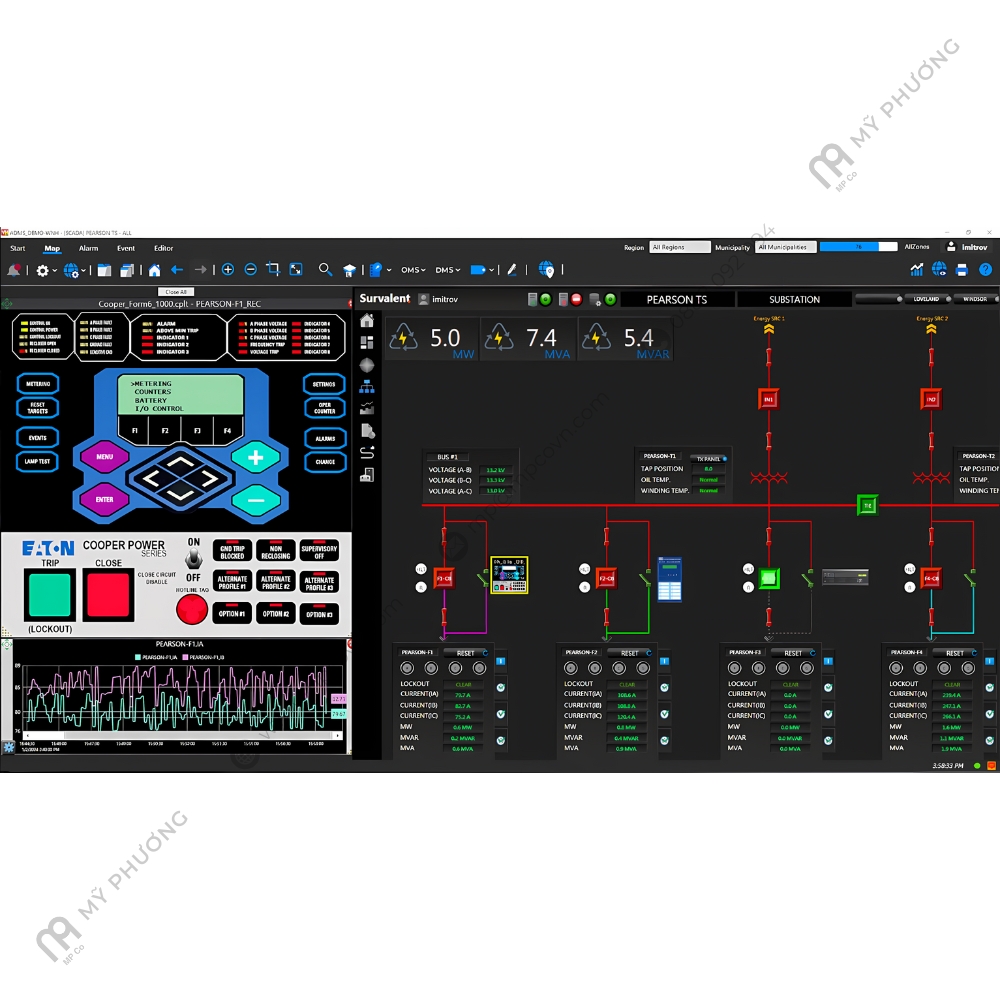
Task: Select the network hierarchy icon in Survalent sidebar
Action: (x=367, y=386)
